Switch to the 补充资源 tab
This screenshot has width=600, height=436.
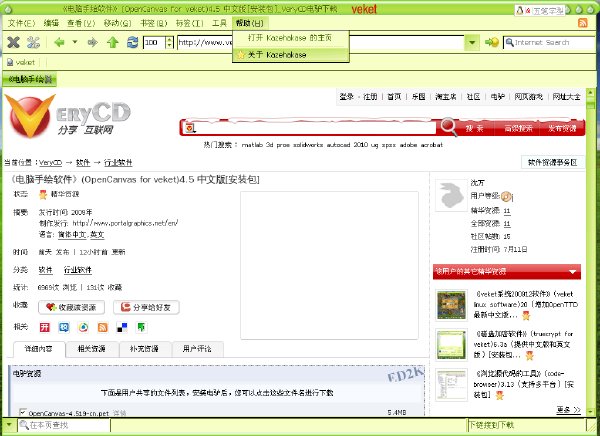pyautogui.click(x=144, y=349)
